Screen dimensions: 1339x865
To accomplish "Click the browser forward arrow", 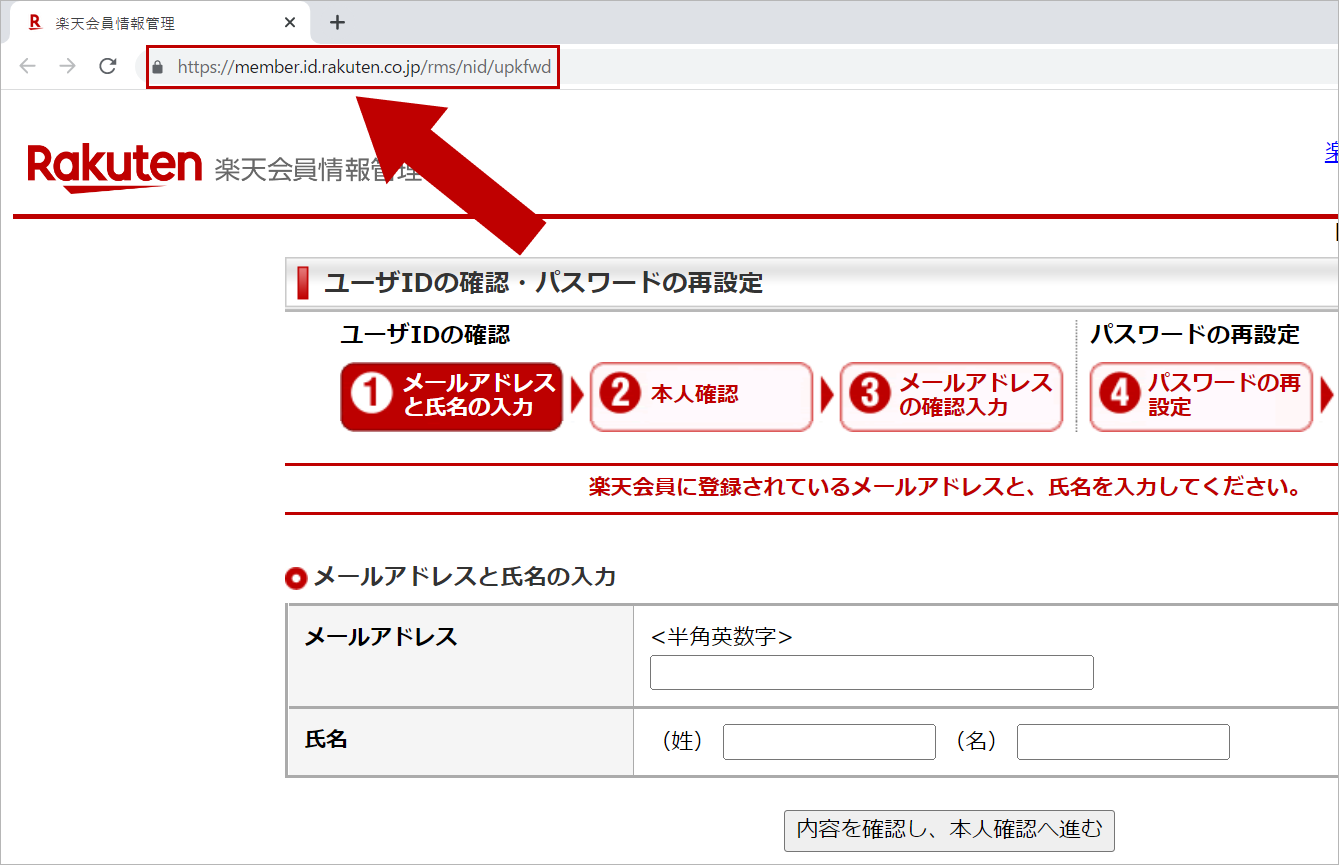I will pyautogui.click(x=67, y=66).
